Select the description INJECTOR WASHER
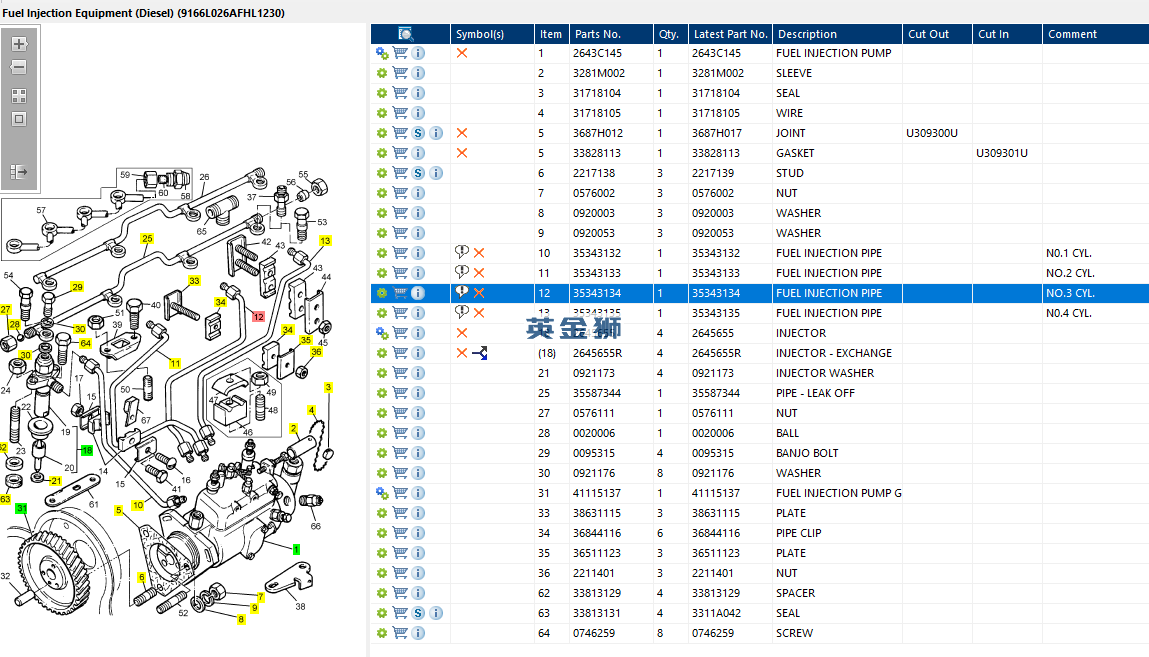The width and height of the screenshot is (1149, 657). click(x=825, y=373)
